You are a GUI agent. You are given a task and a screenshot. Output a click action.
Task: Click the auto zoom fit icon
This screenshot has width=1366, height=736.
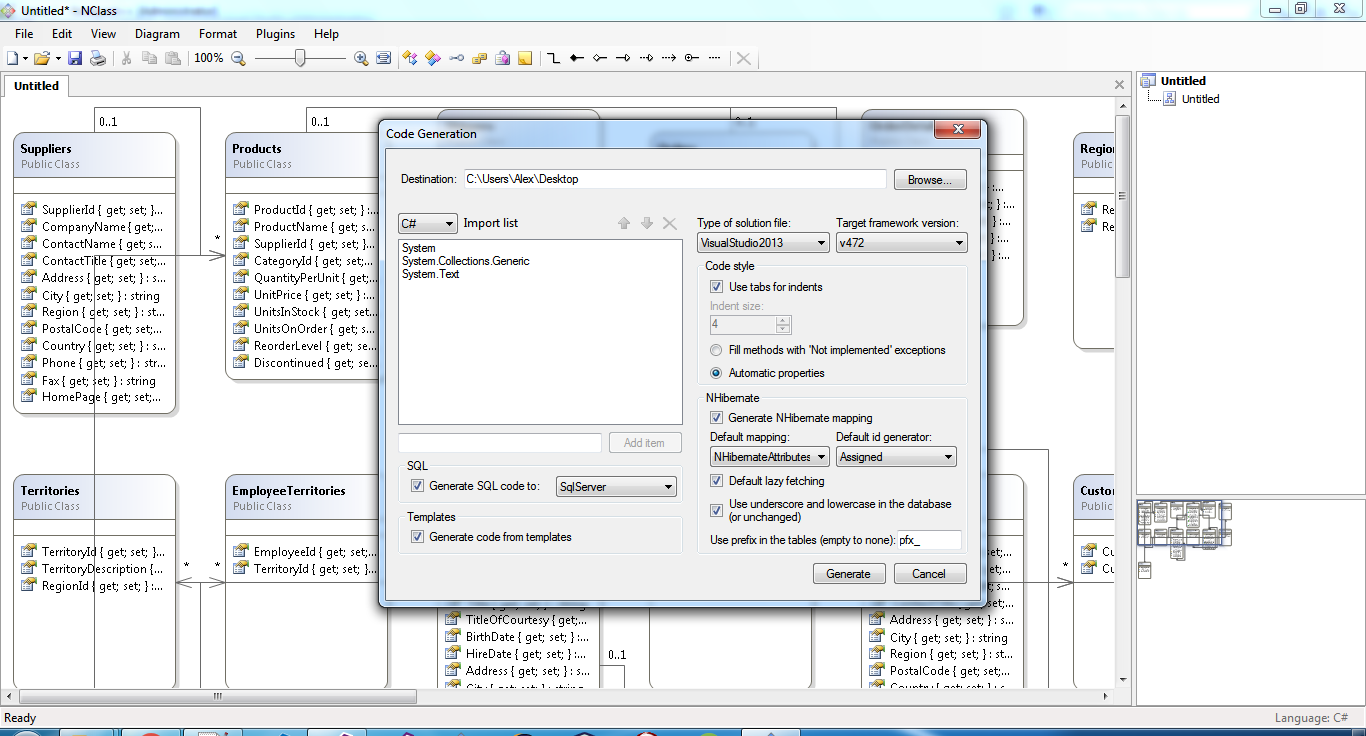pyautogui.click(x=383, y=58)
